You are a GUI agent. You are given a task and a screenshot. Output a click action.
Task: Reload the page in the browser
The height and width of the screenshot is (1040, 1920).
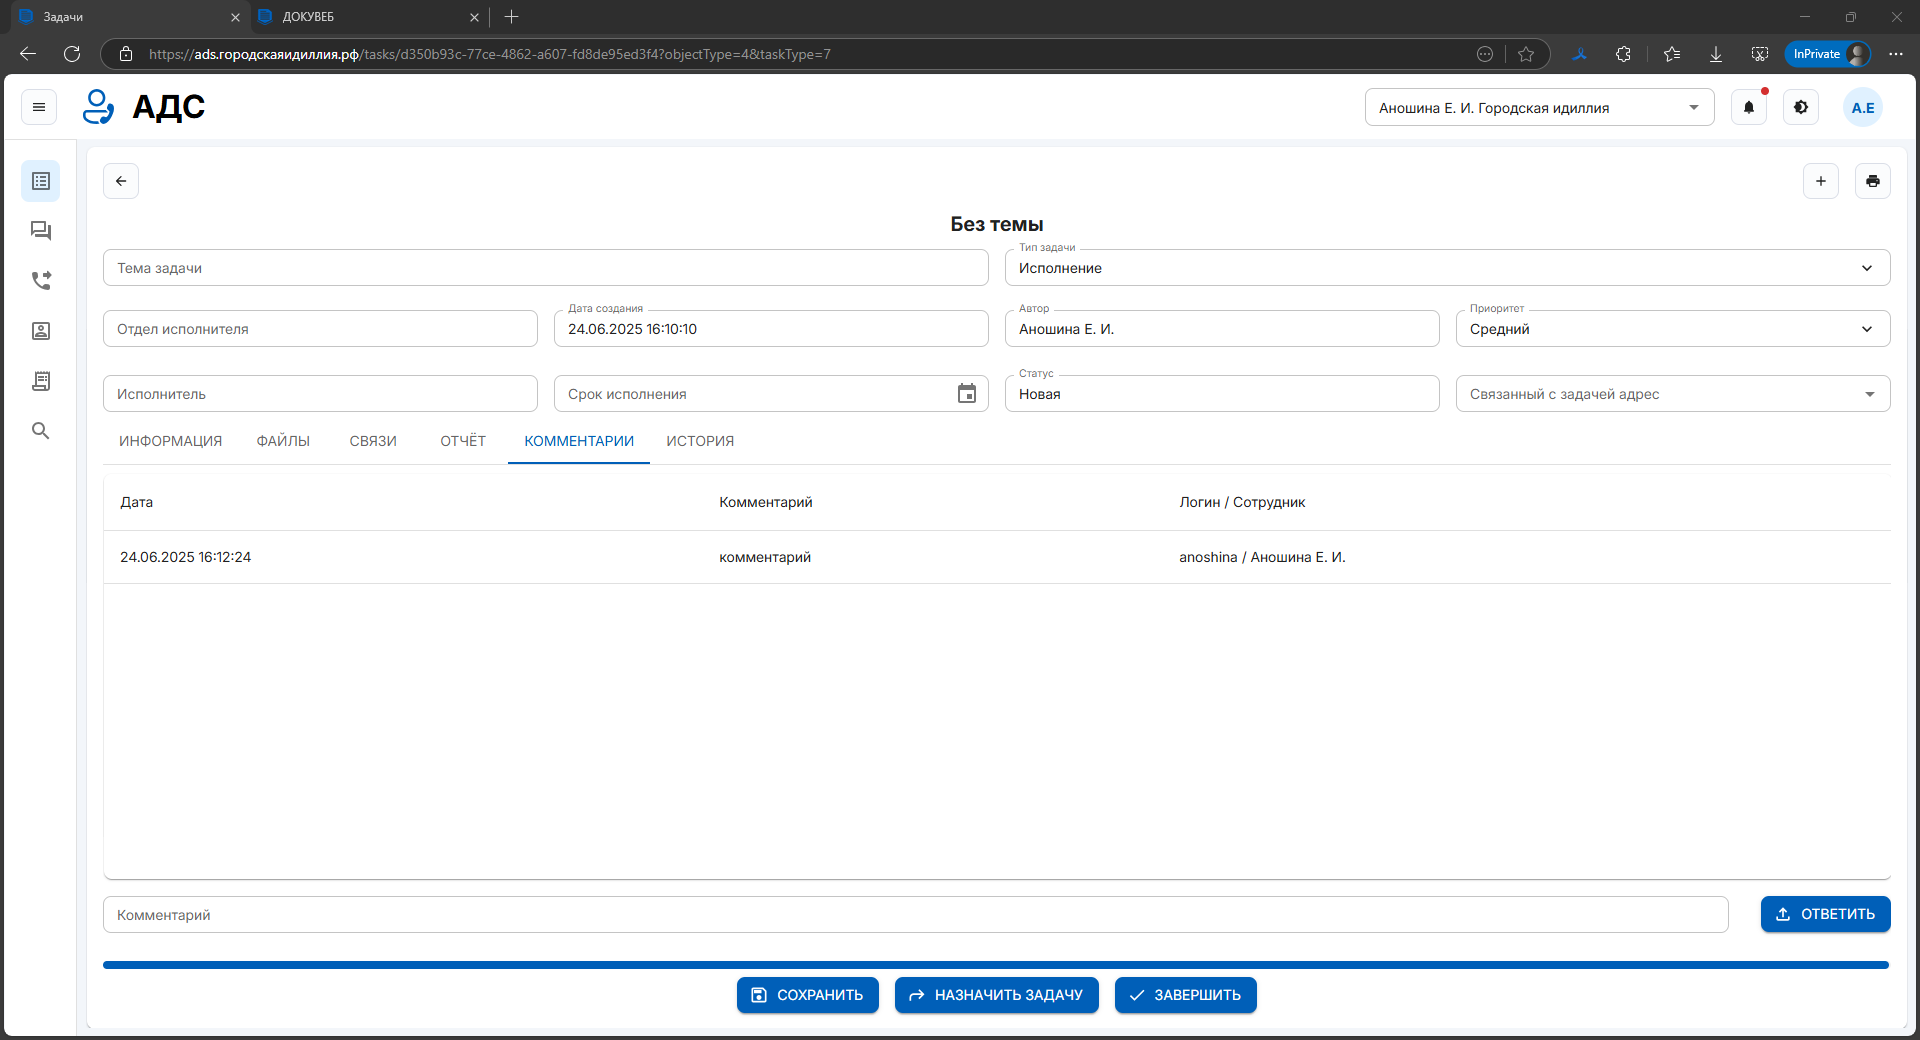click(x=72, y=54)
